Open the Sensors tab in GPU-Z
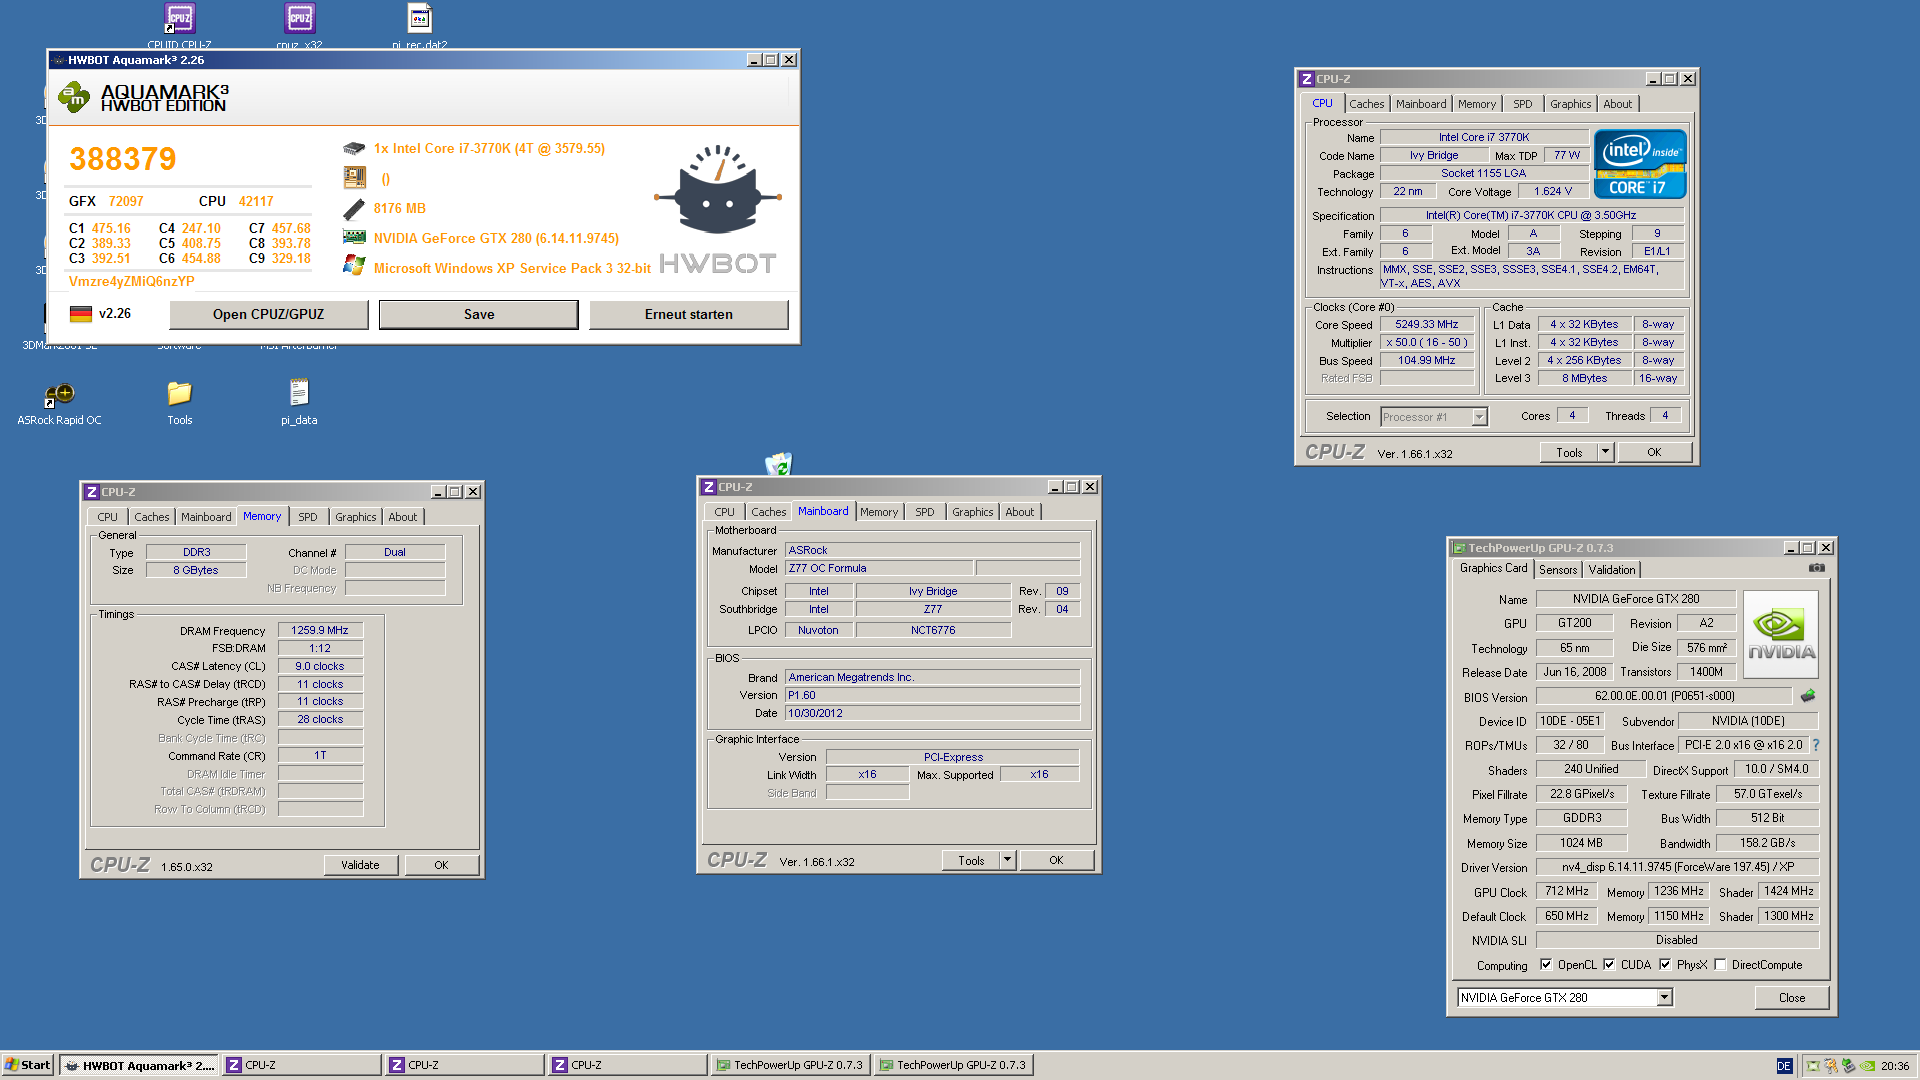1920x1080 pixels. click(x=1558, y=570)
